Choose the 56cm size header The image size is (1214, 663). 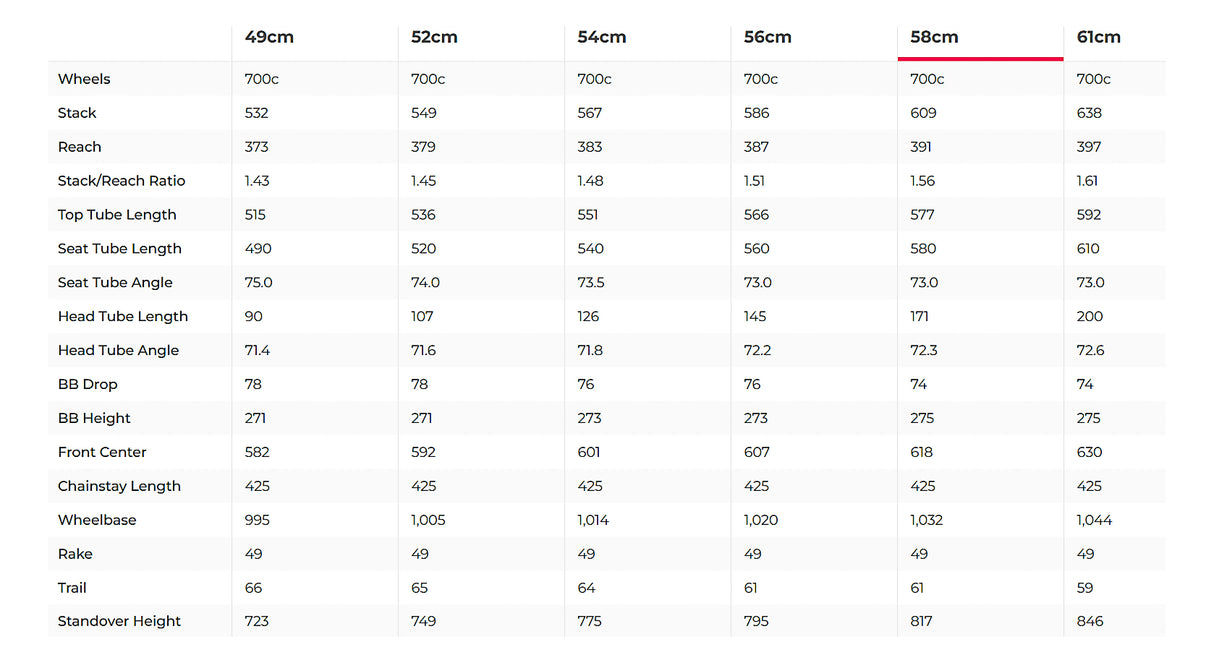pyautogui.click(x=768, y=37)
